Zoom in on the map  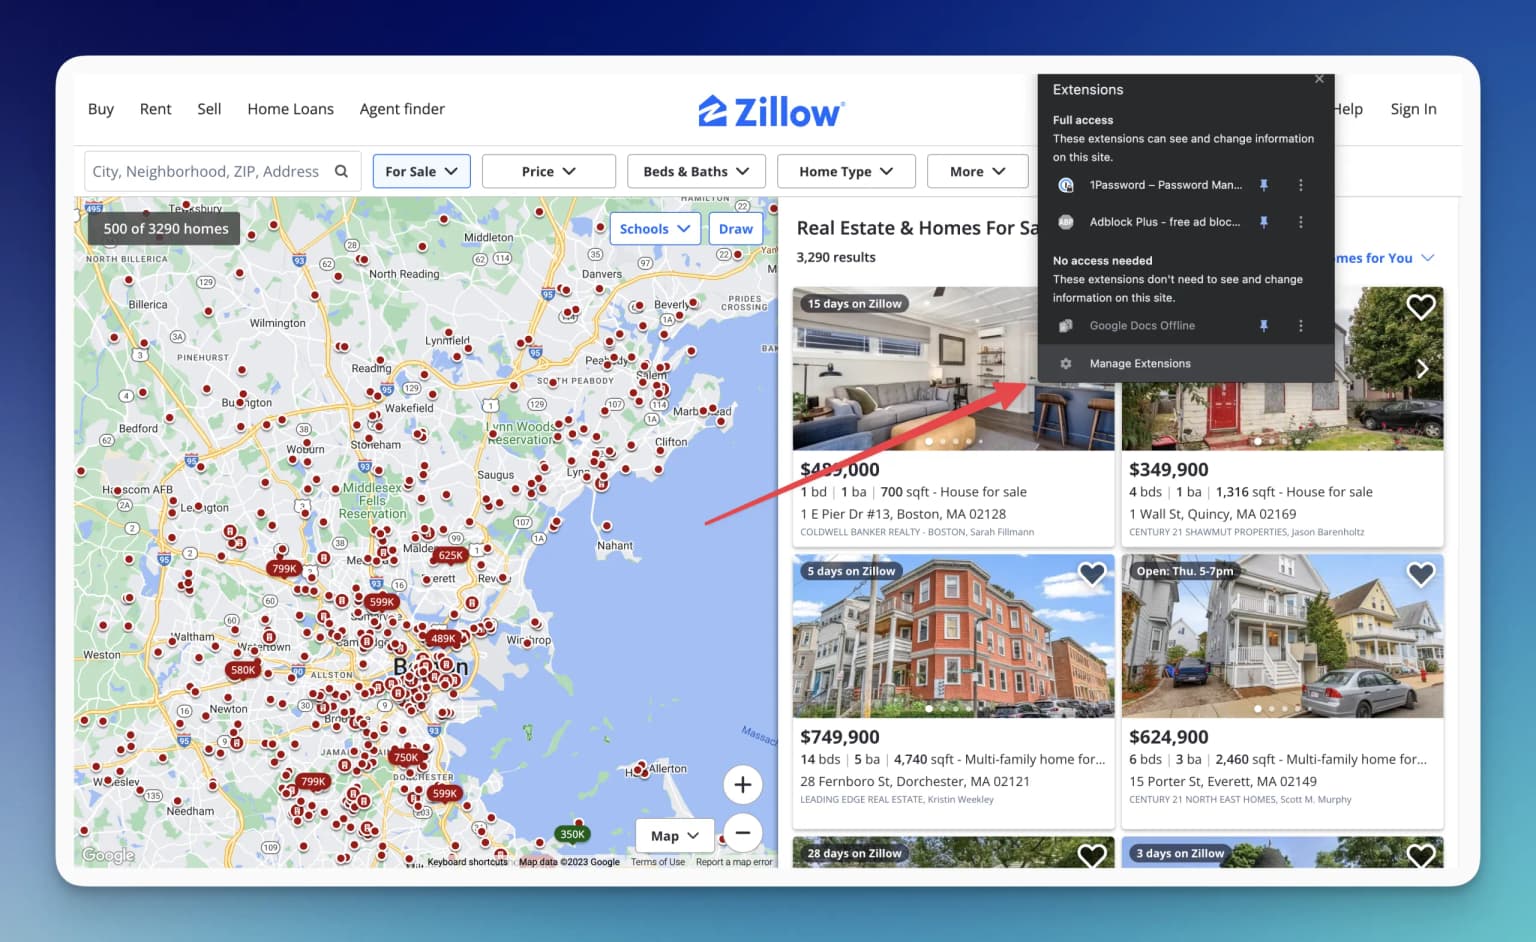742,785
